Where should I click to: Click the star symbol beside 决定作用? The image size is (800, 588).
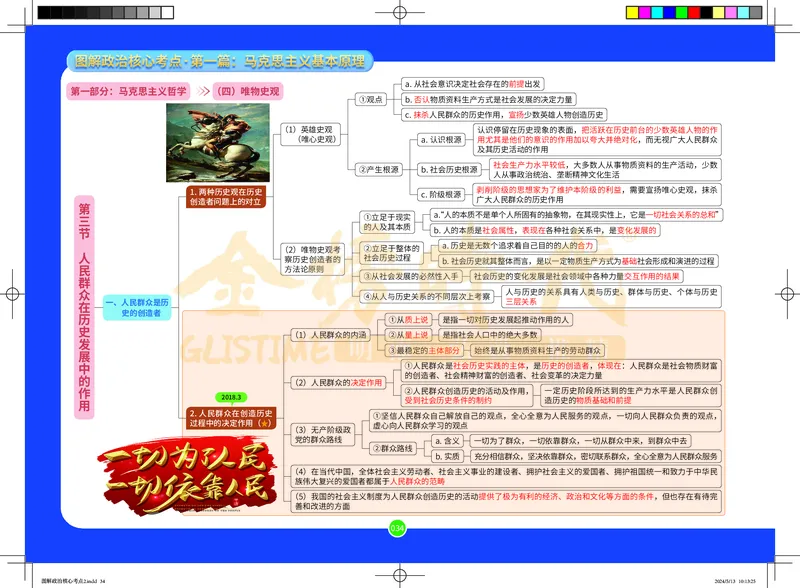pos(265,423)
